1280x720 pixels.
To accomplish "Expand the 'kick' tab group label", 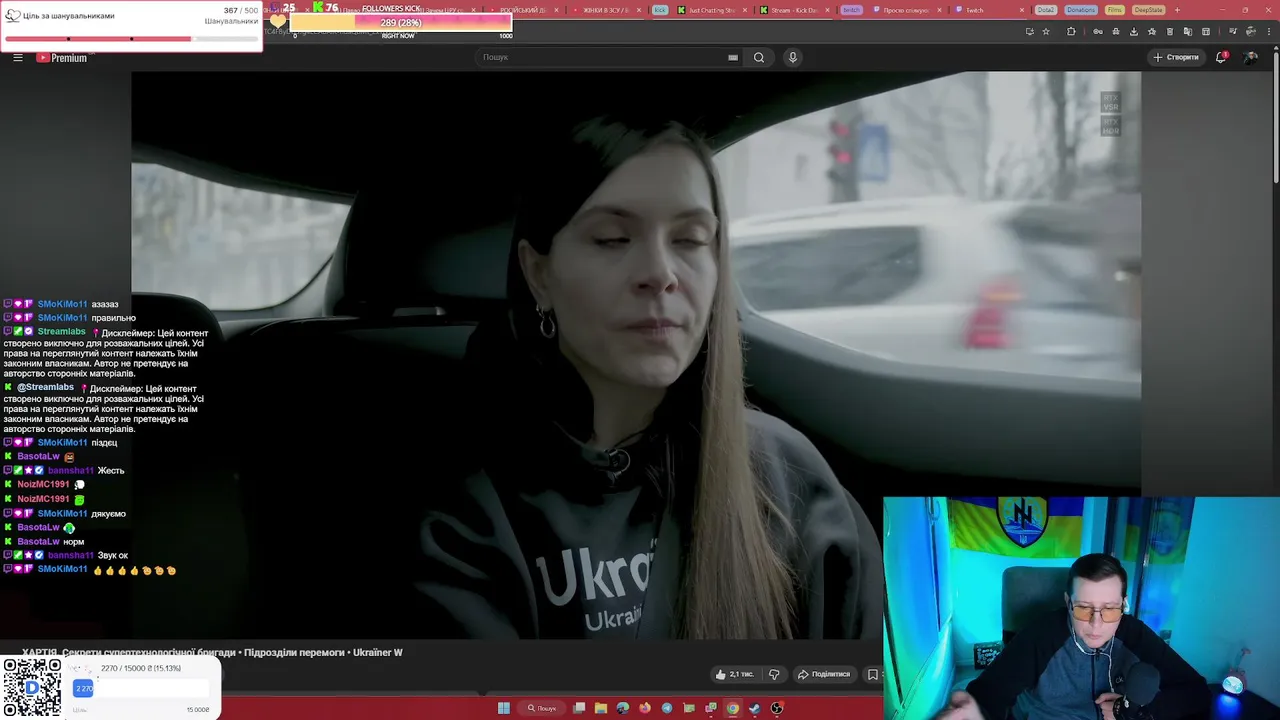I will tap(660, 10).
